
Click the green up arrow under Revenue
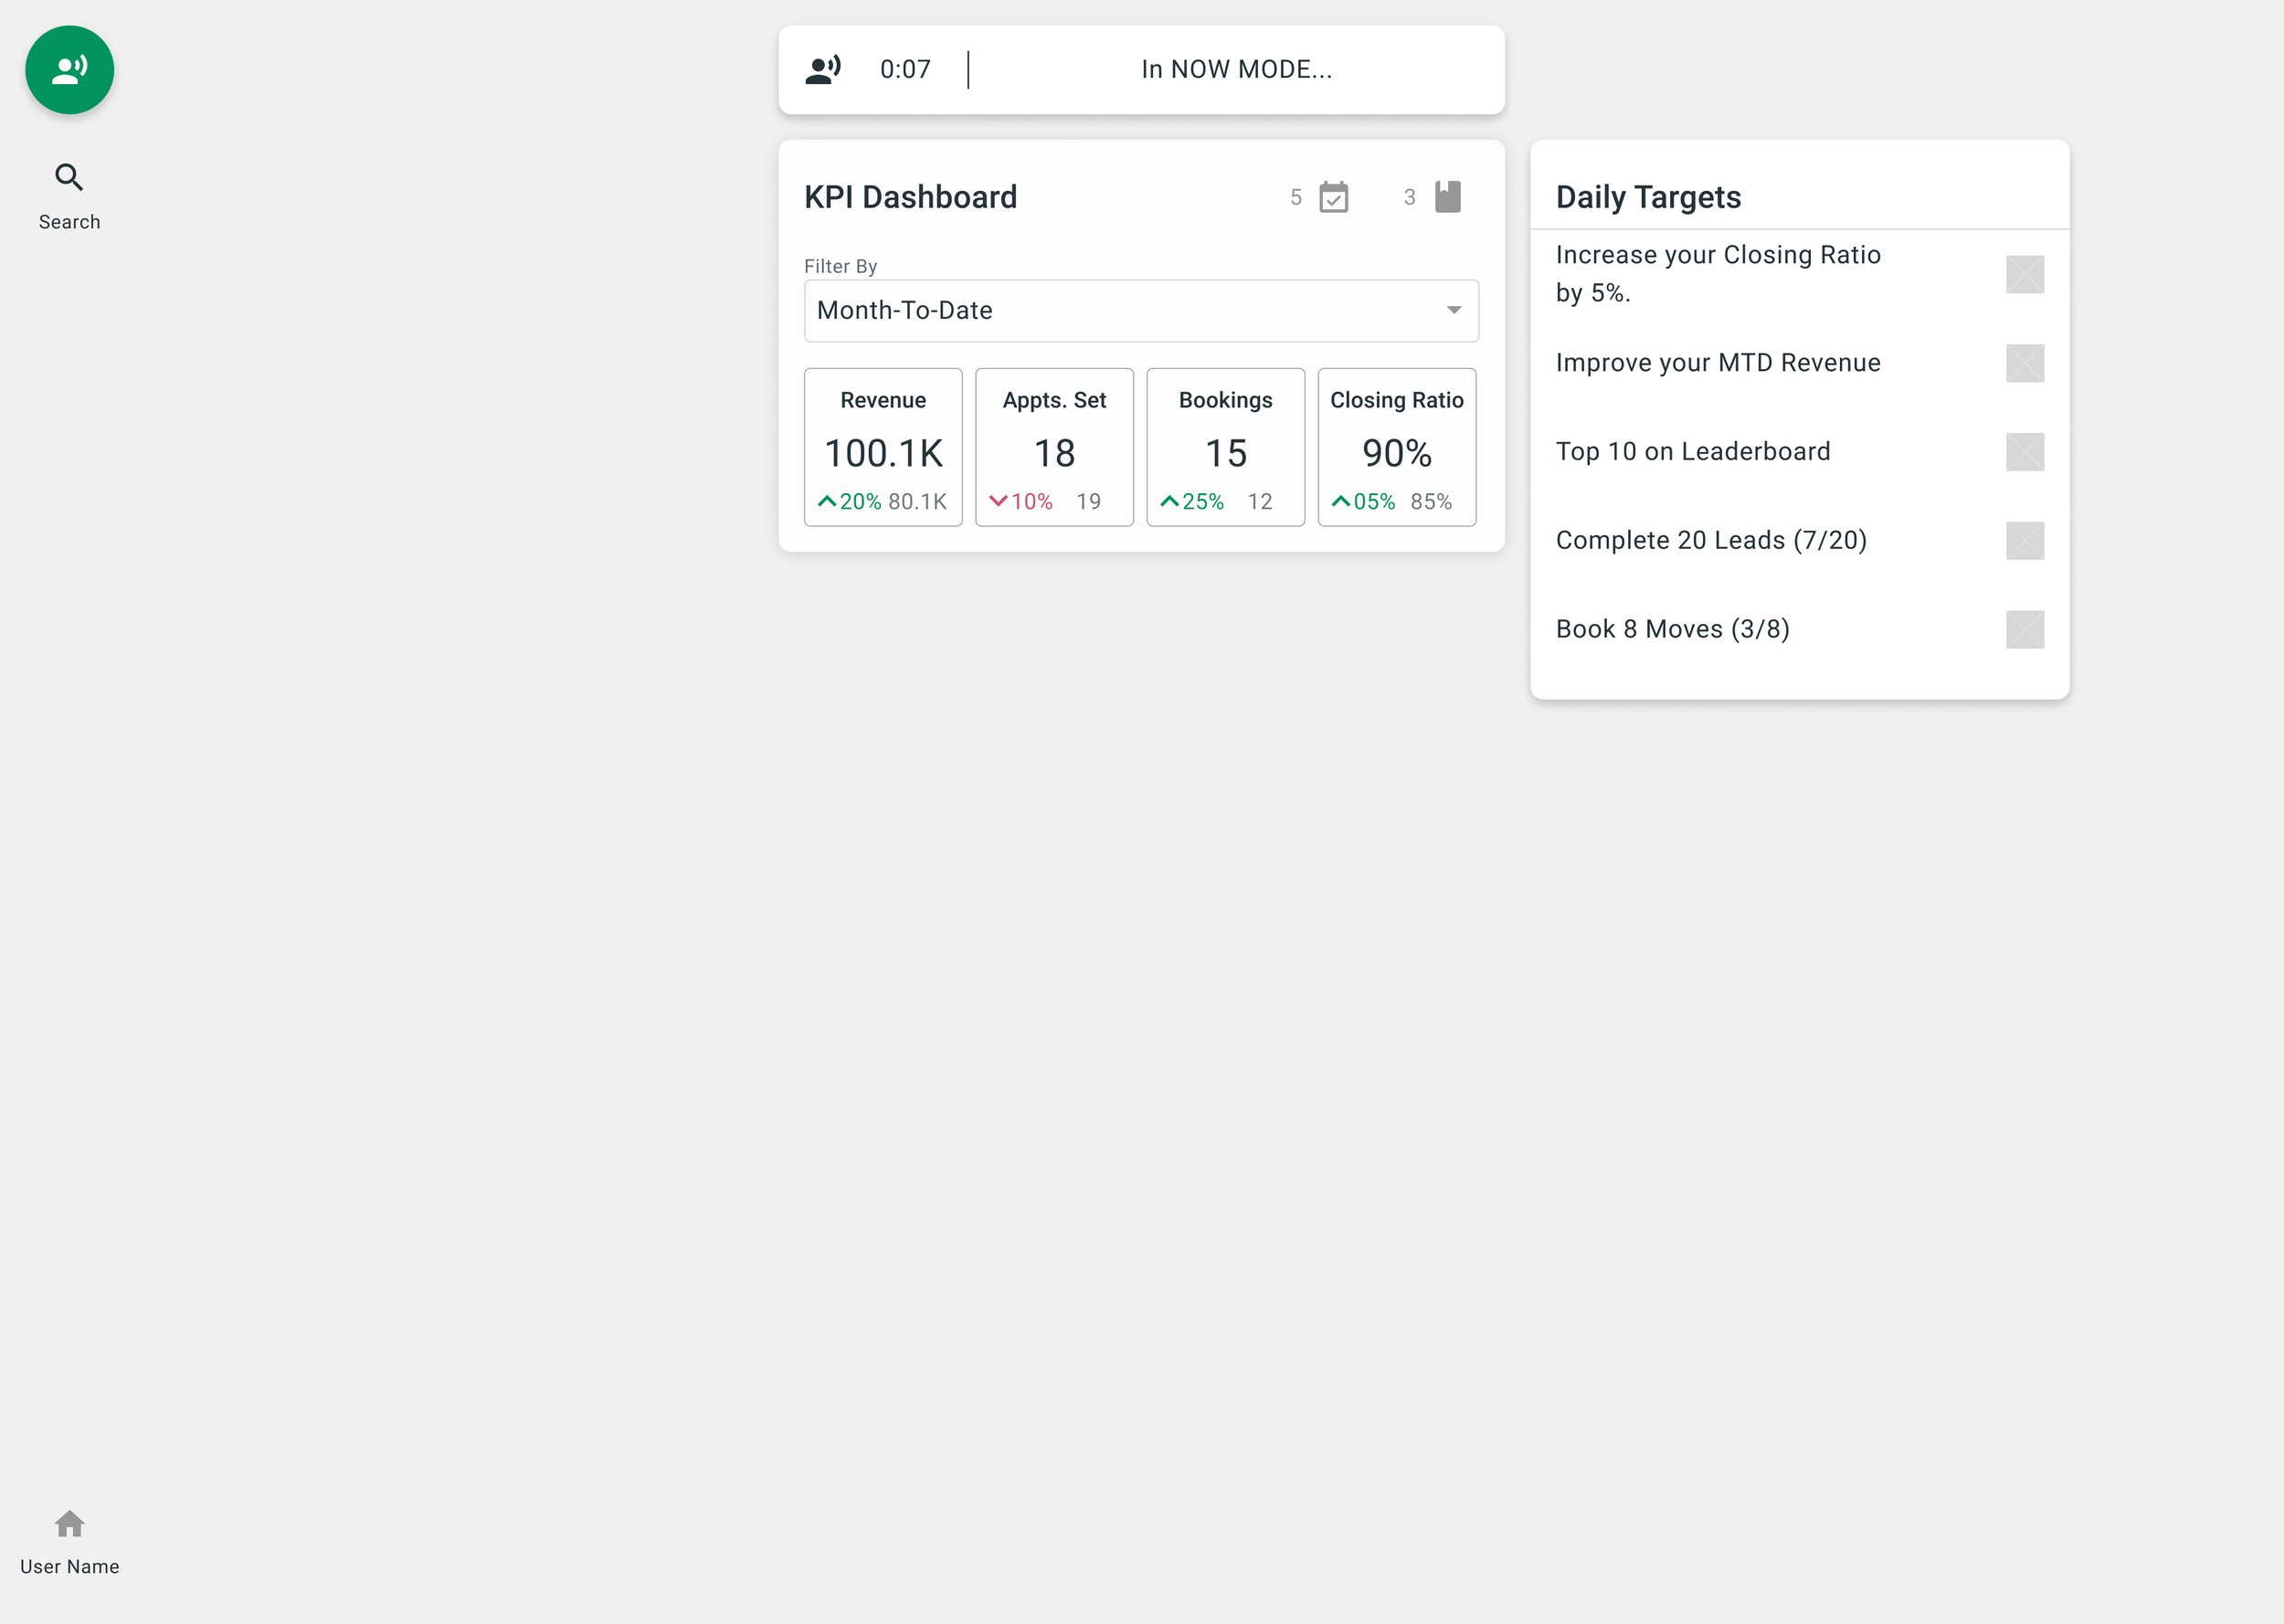pyautogui.click(x=827, y=502)
